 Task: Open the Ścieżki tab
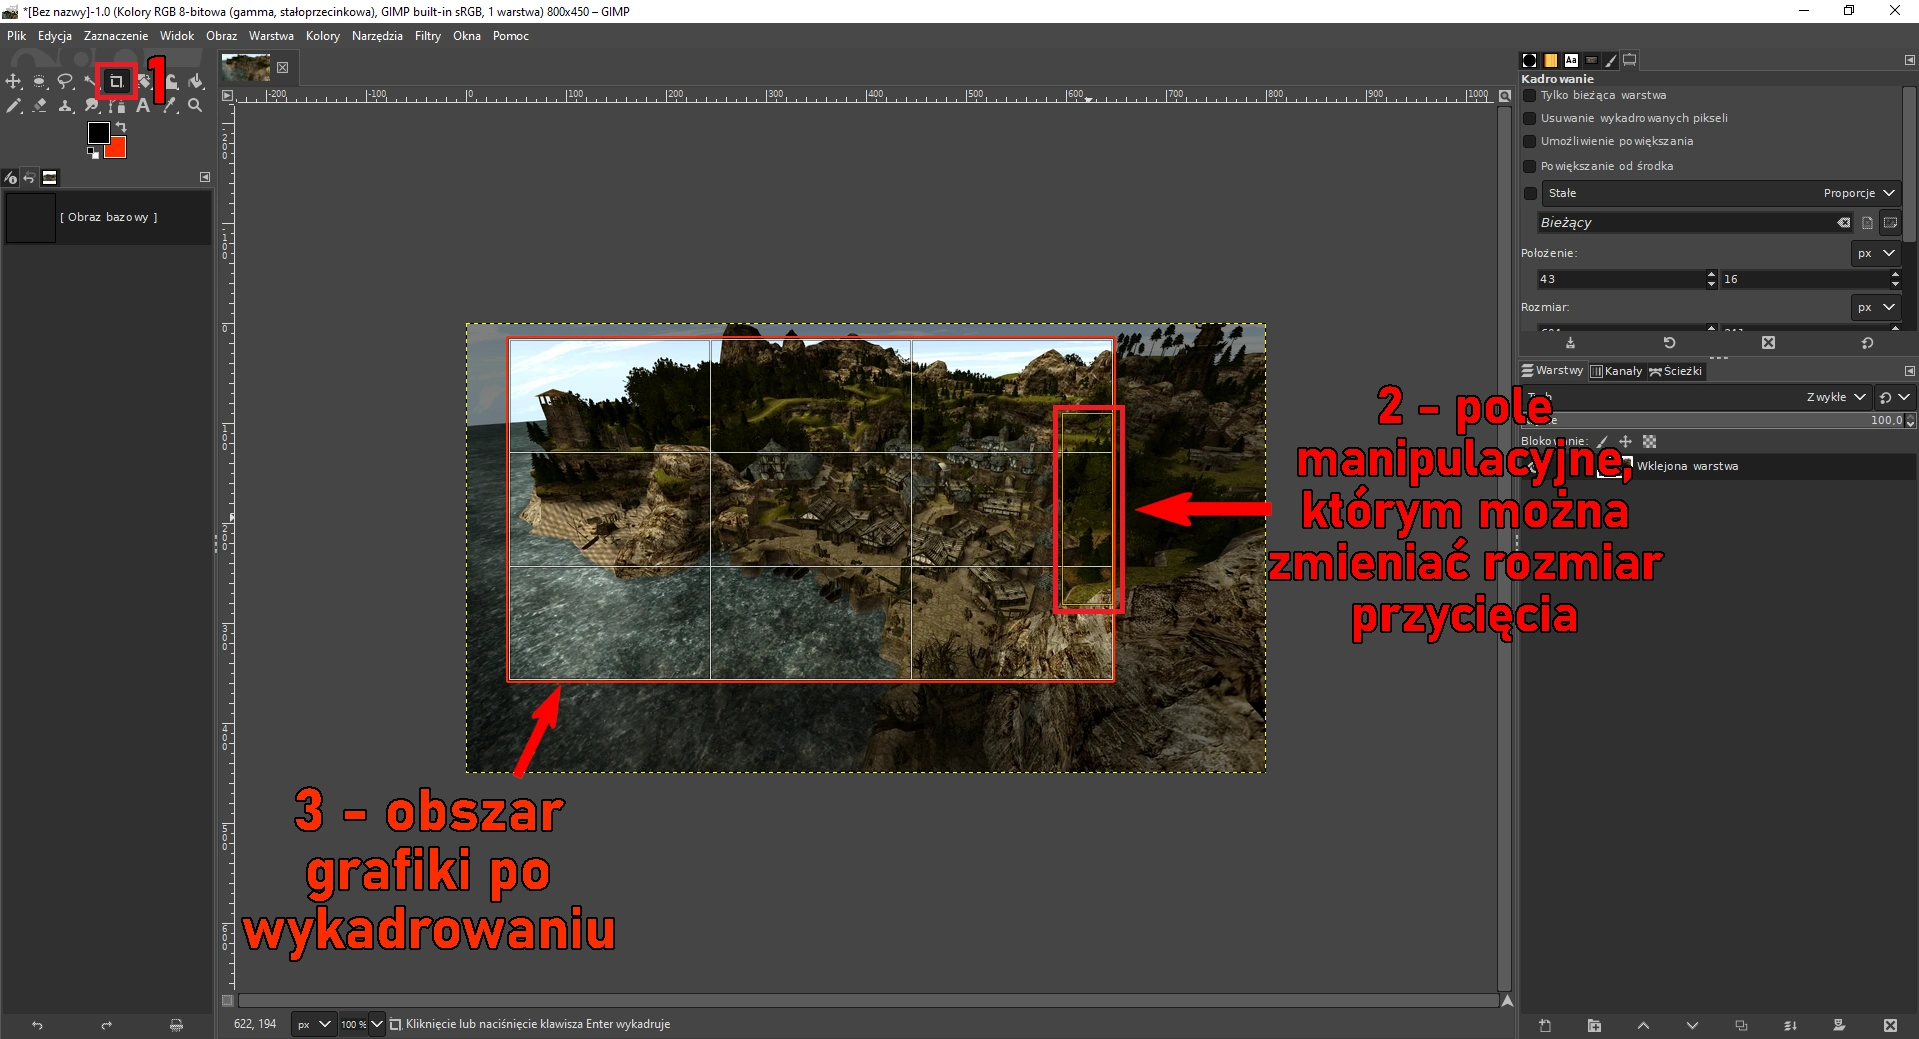tap(1676, 371)
